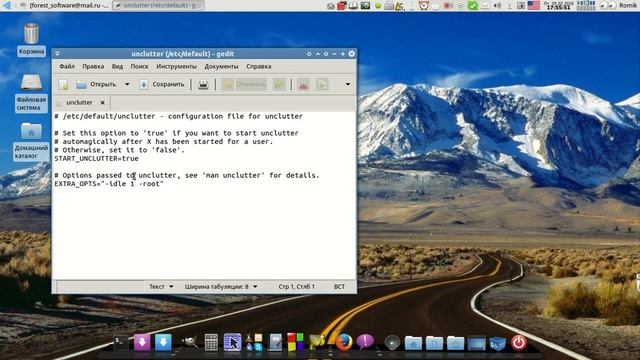The width and height of the screenshot is (640, 360).
Task: Open the Инструменты menu
Action: [176, 66]
